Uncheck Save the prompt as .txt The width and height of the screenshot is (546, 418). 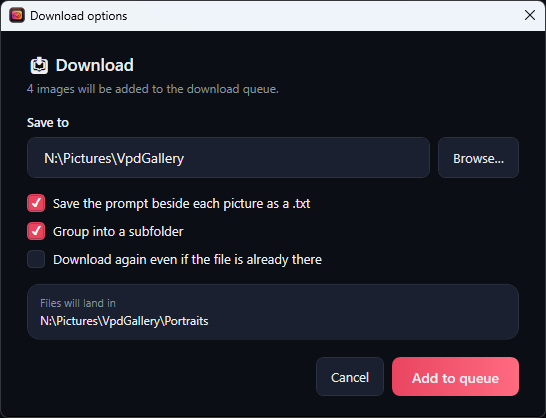pyautogui.click(x=36, y=203)
